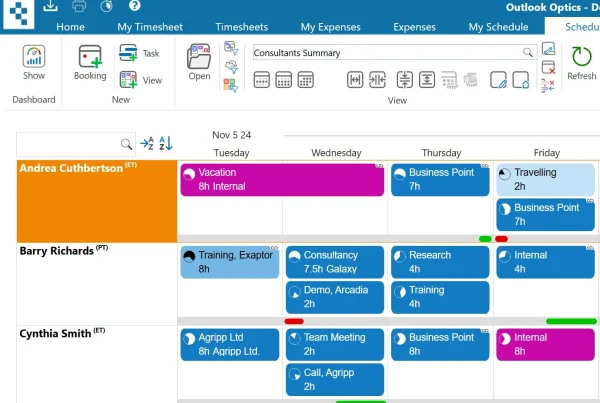
Task: Expand row height icon
Action: (x=427, y=80)
